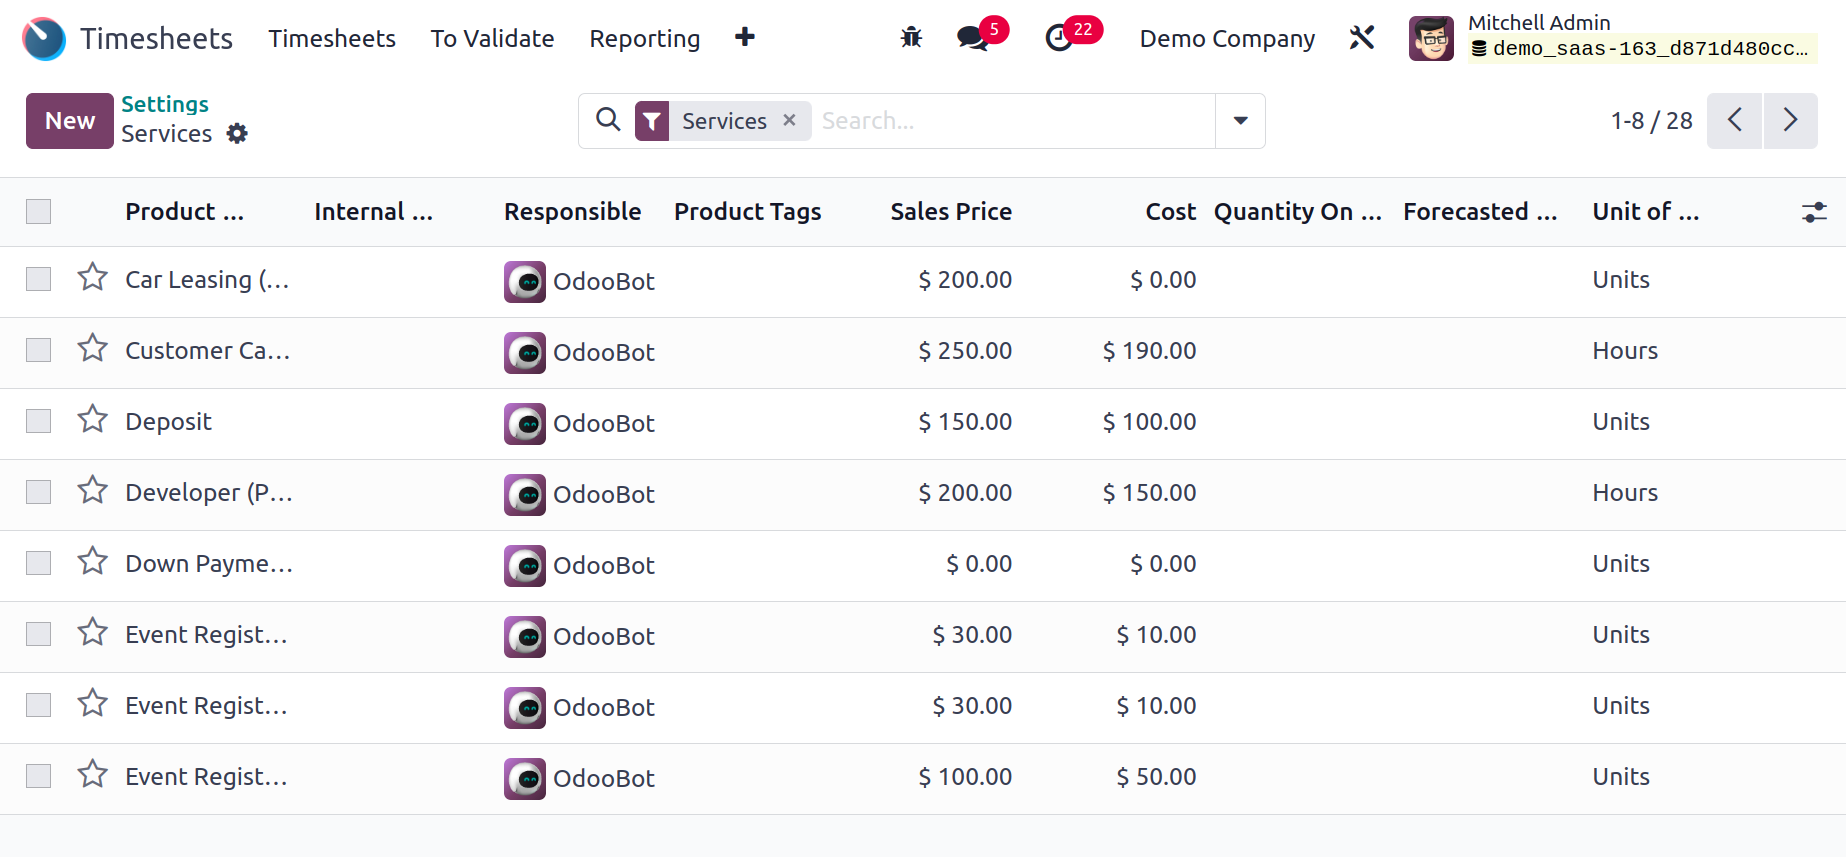
Task: Remove the Services filter from search
Action: (789, 120)
